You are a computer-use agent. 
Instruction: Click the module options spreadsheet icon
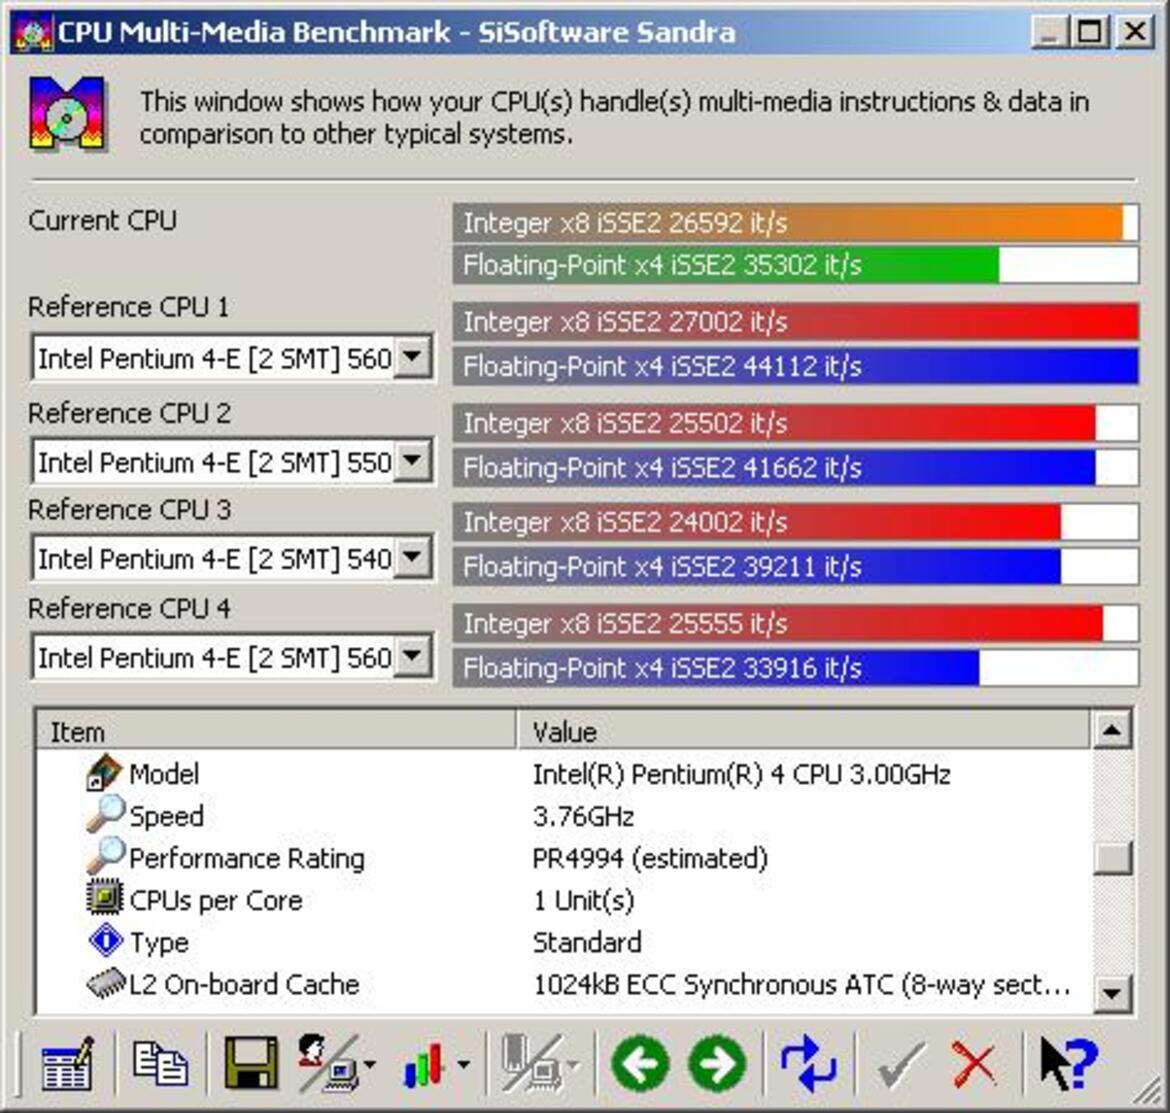67,1063
